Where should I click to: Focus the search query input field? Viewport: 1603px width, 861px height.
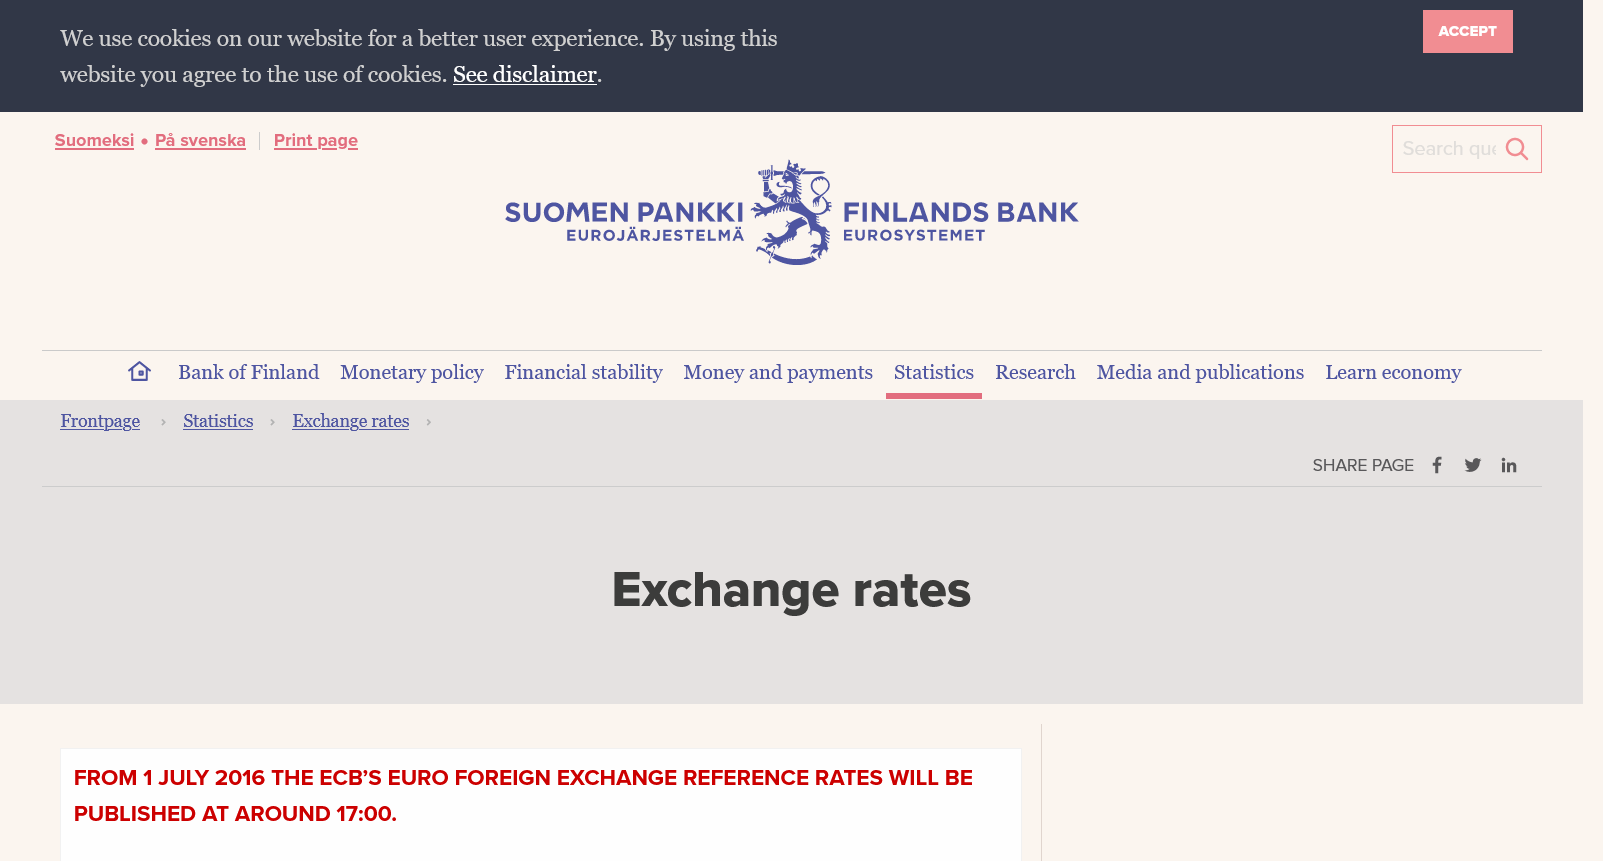[x=1447, y=149]
